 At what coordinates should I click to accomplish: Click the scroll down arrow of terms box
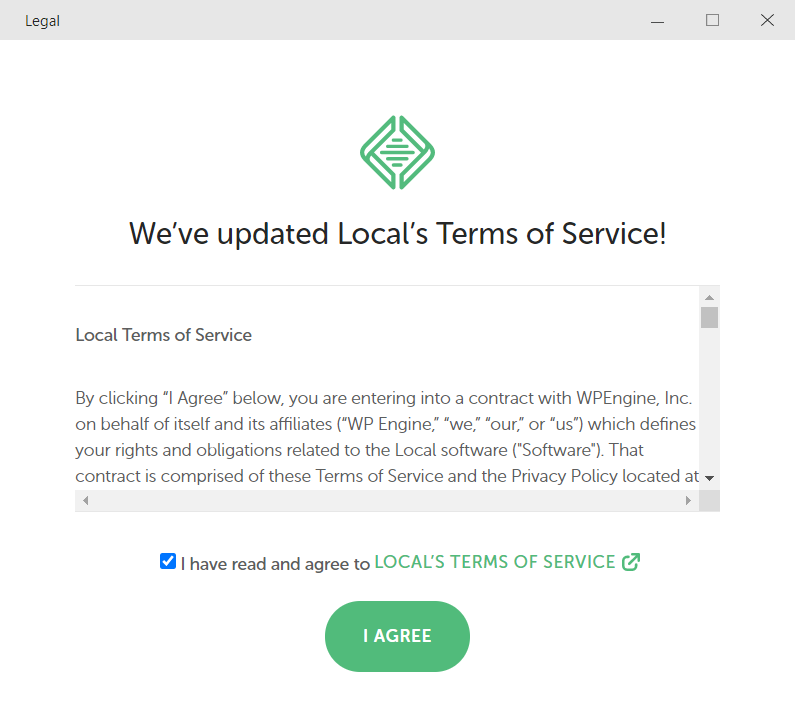tap(709, 478)
